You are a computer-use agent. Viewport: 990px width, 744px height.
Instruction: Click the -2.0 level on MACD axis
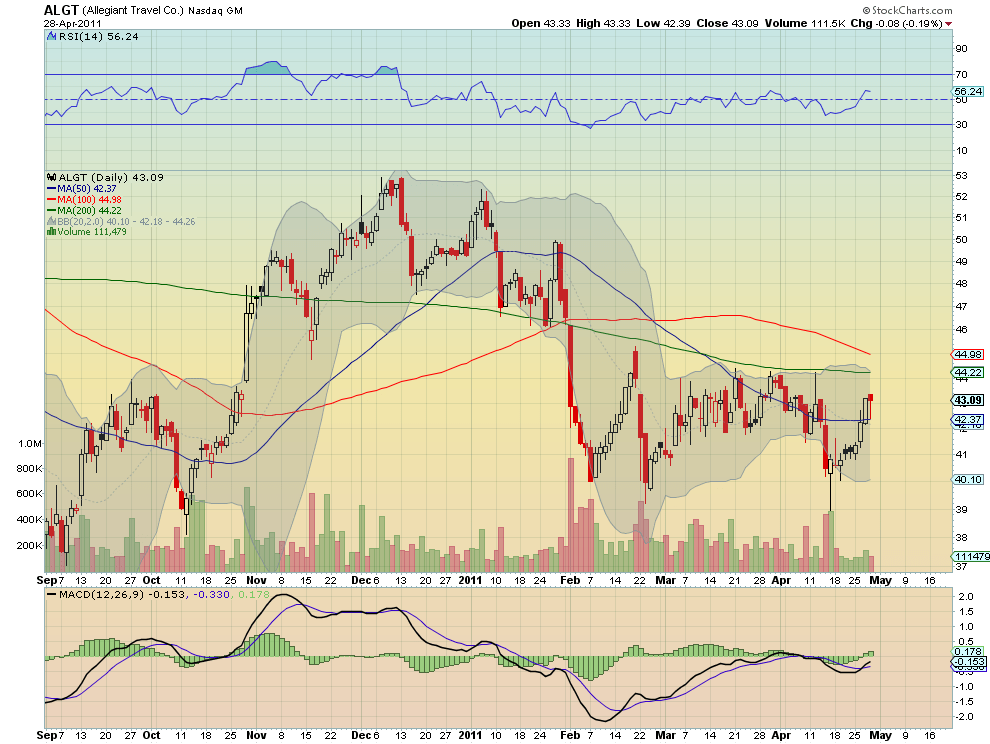coord(963,716)
